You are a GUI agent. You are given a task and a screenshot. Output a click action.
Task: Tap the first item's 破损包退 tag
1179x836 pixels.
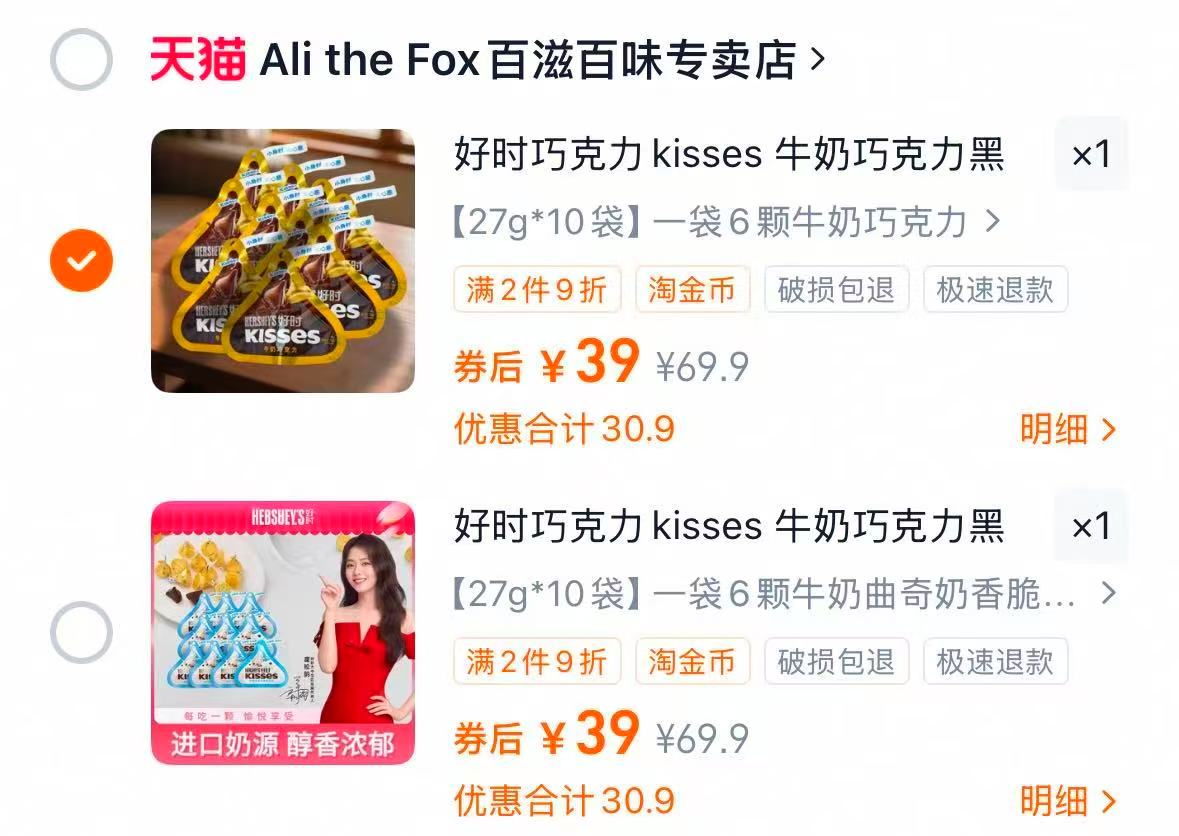click(x=837, y=289)
